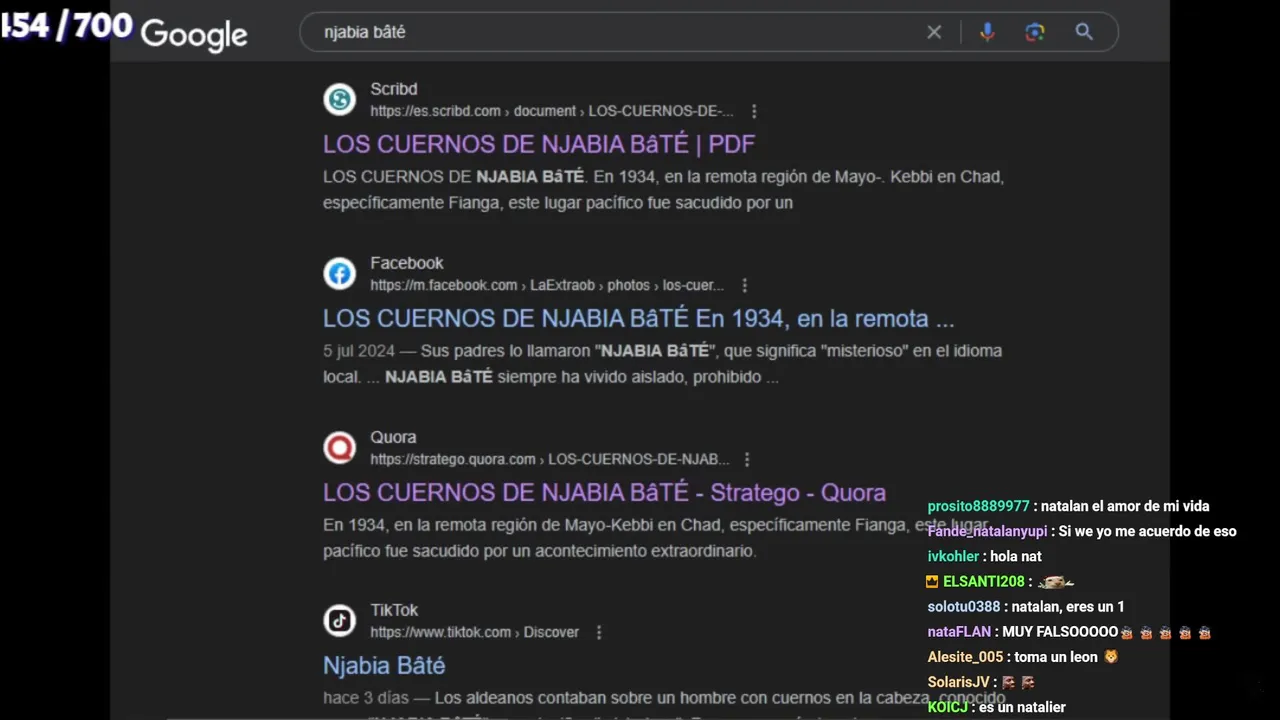The height and width of the screenshot is (720, 1280).
Task: Click the Facebook site name
Action: coord(406,263)
